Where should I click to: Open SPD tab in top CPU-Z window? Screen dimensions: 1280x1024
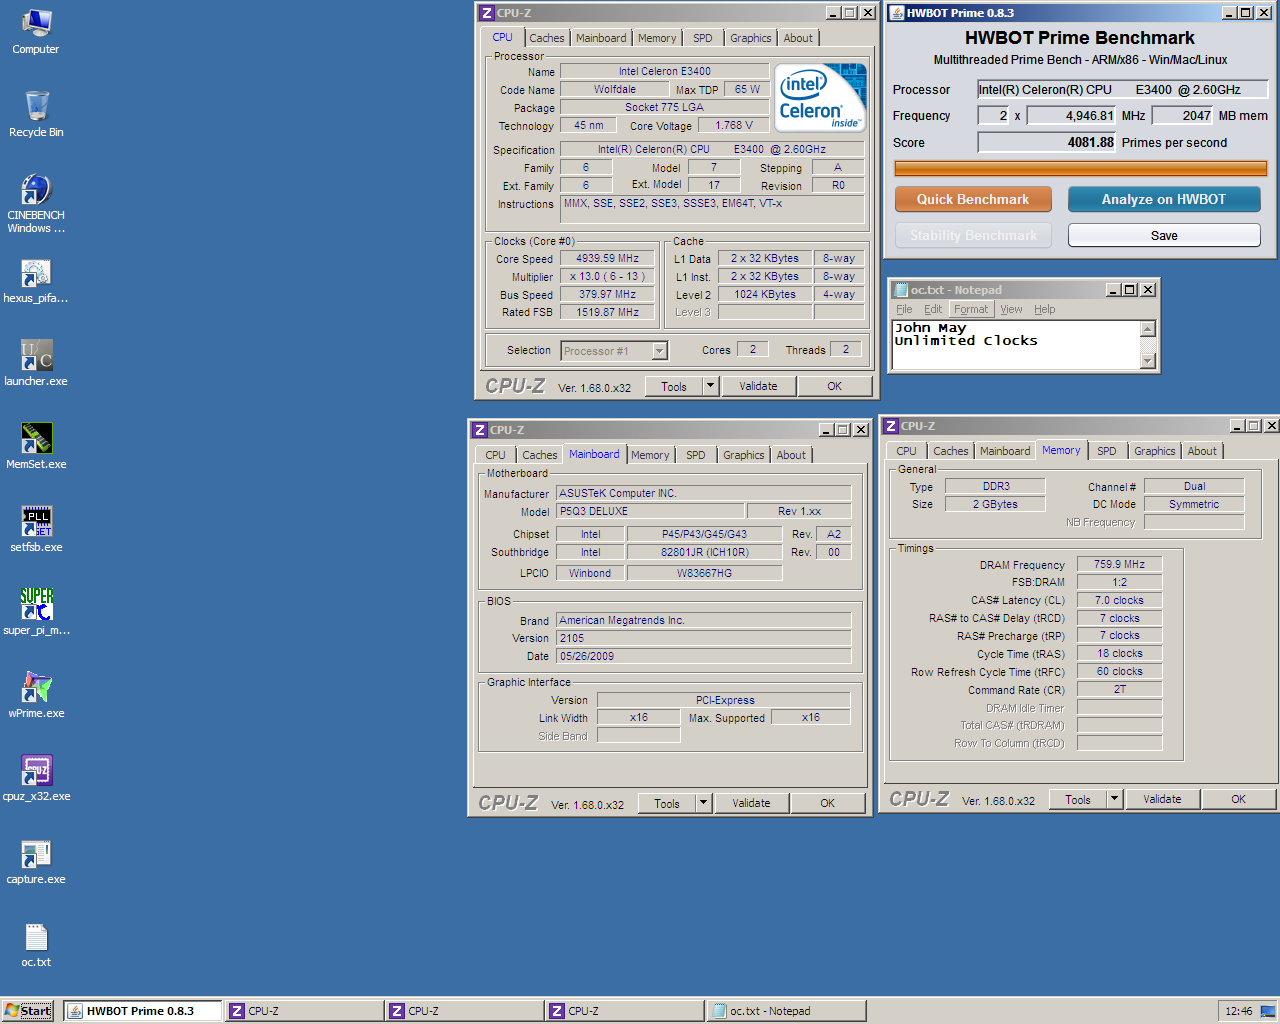tap(703, 38)
